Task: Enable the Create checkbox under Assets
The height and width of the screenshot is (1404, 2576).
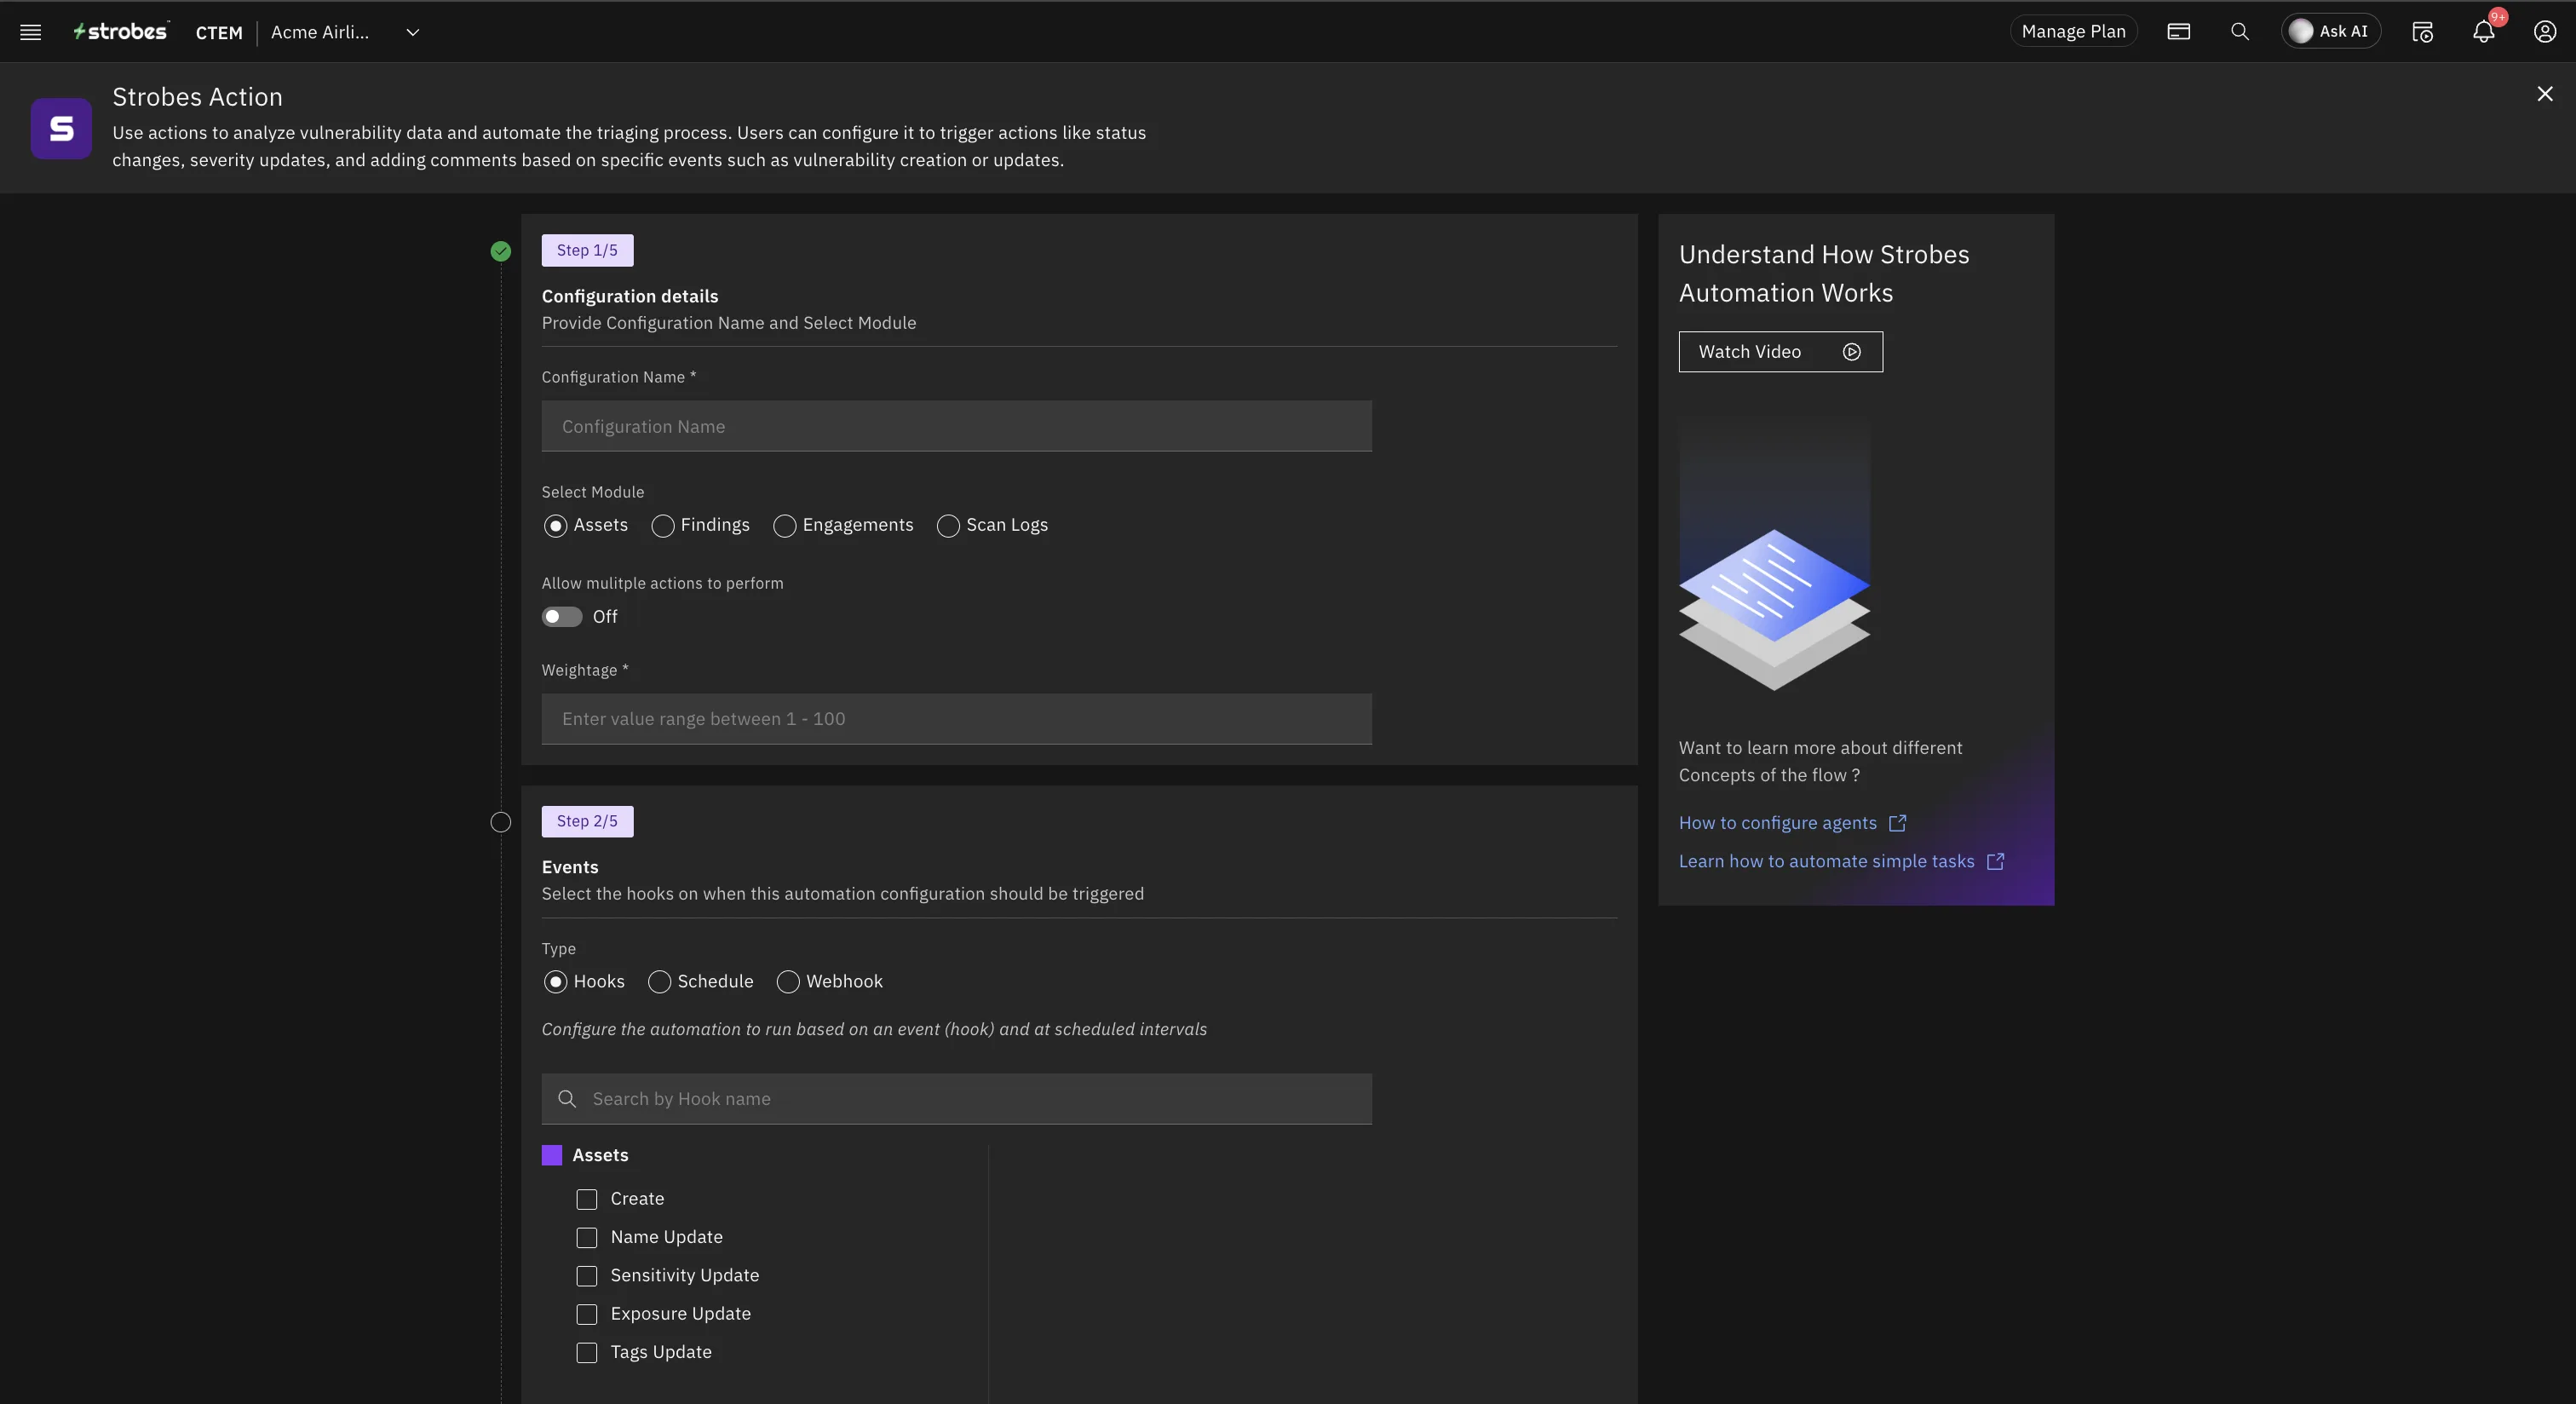Action: [x=586, y=1199]
